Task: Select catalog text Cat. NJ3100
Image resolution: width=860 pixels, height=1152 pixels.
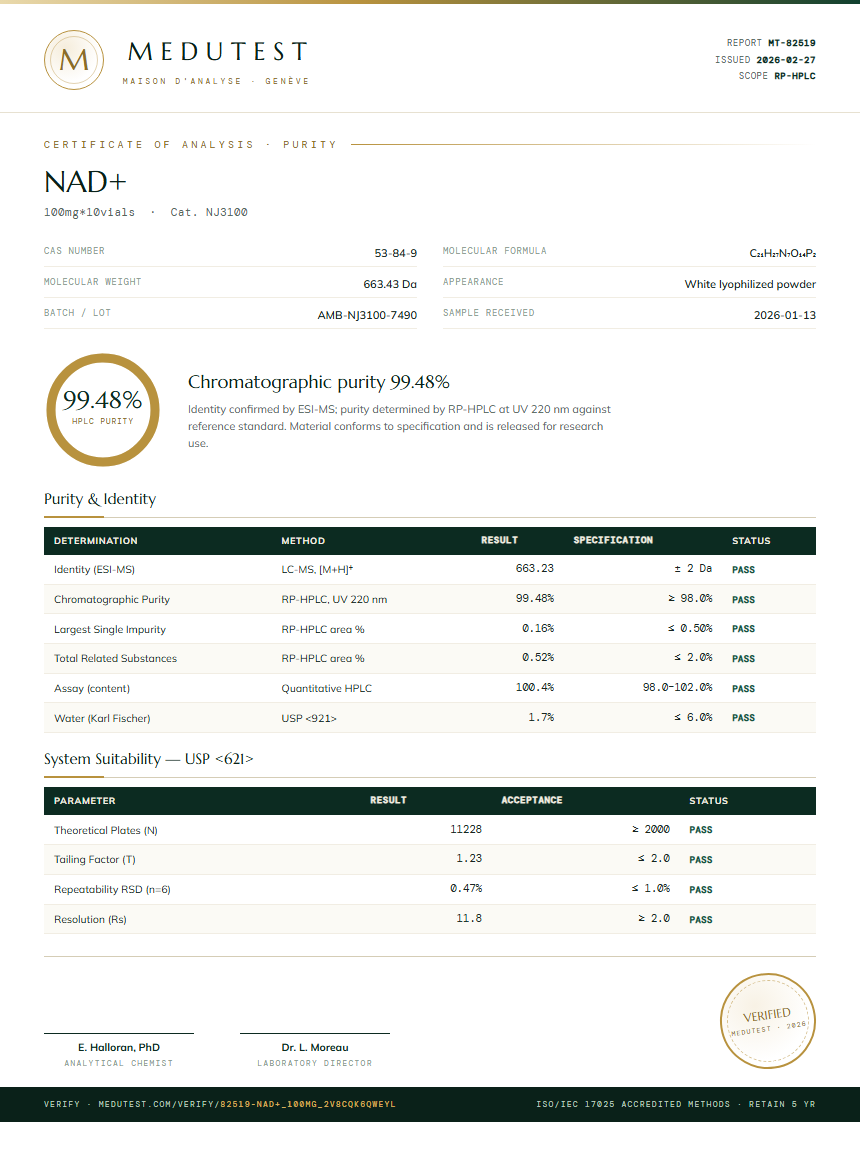Action: click(209, 212)
